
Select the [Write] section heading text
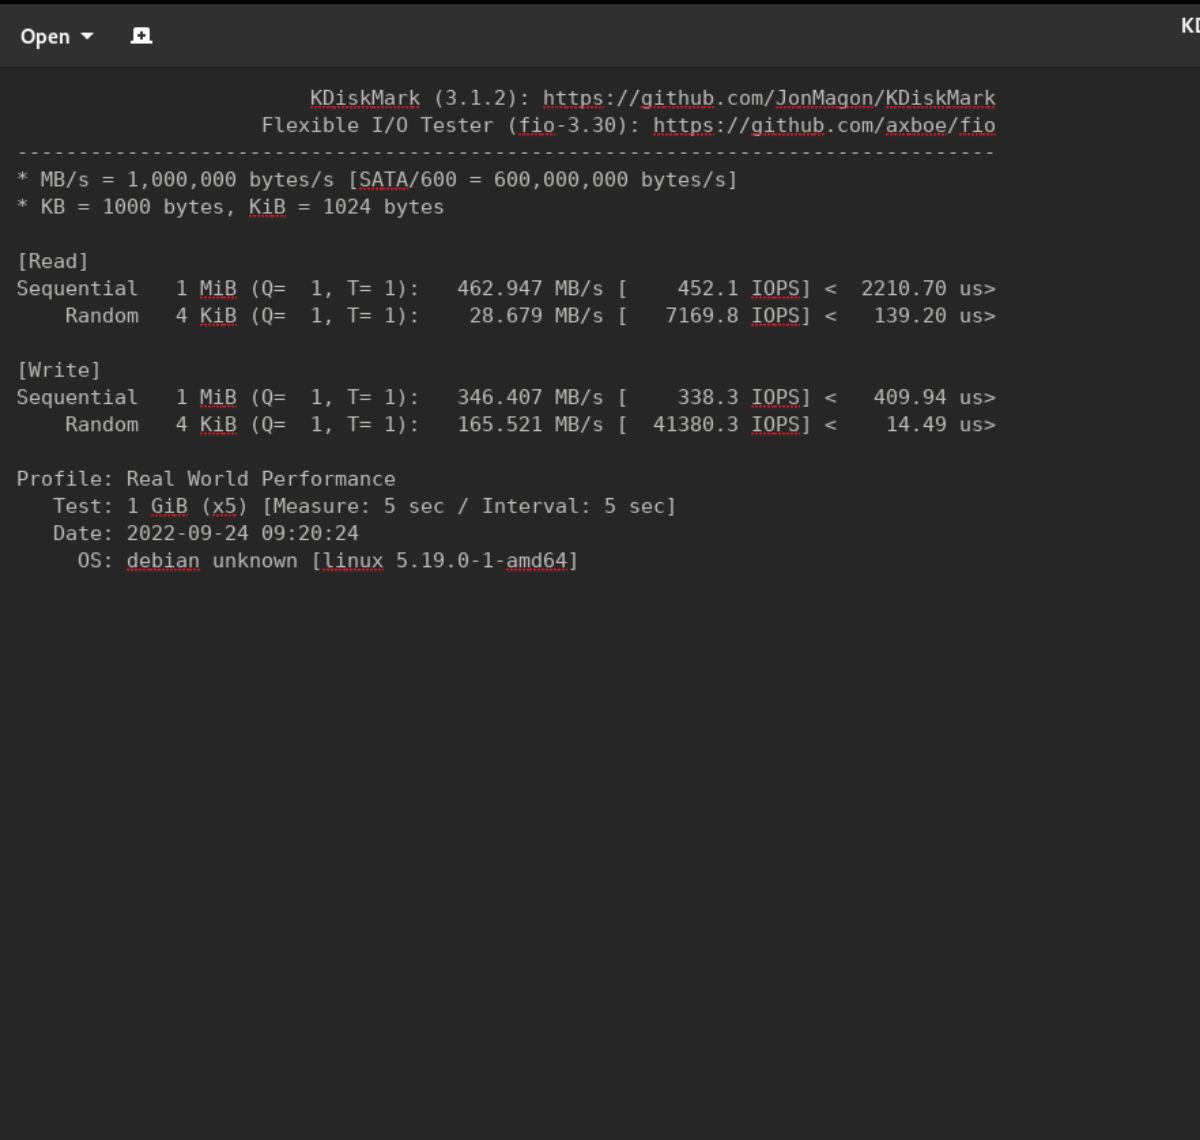59,369
